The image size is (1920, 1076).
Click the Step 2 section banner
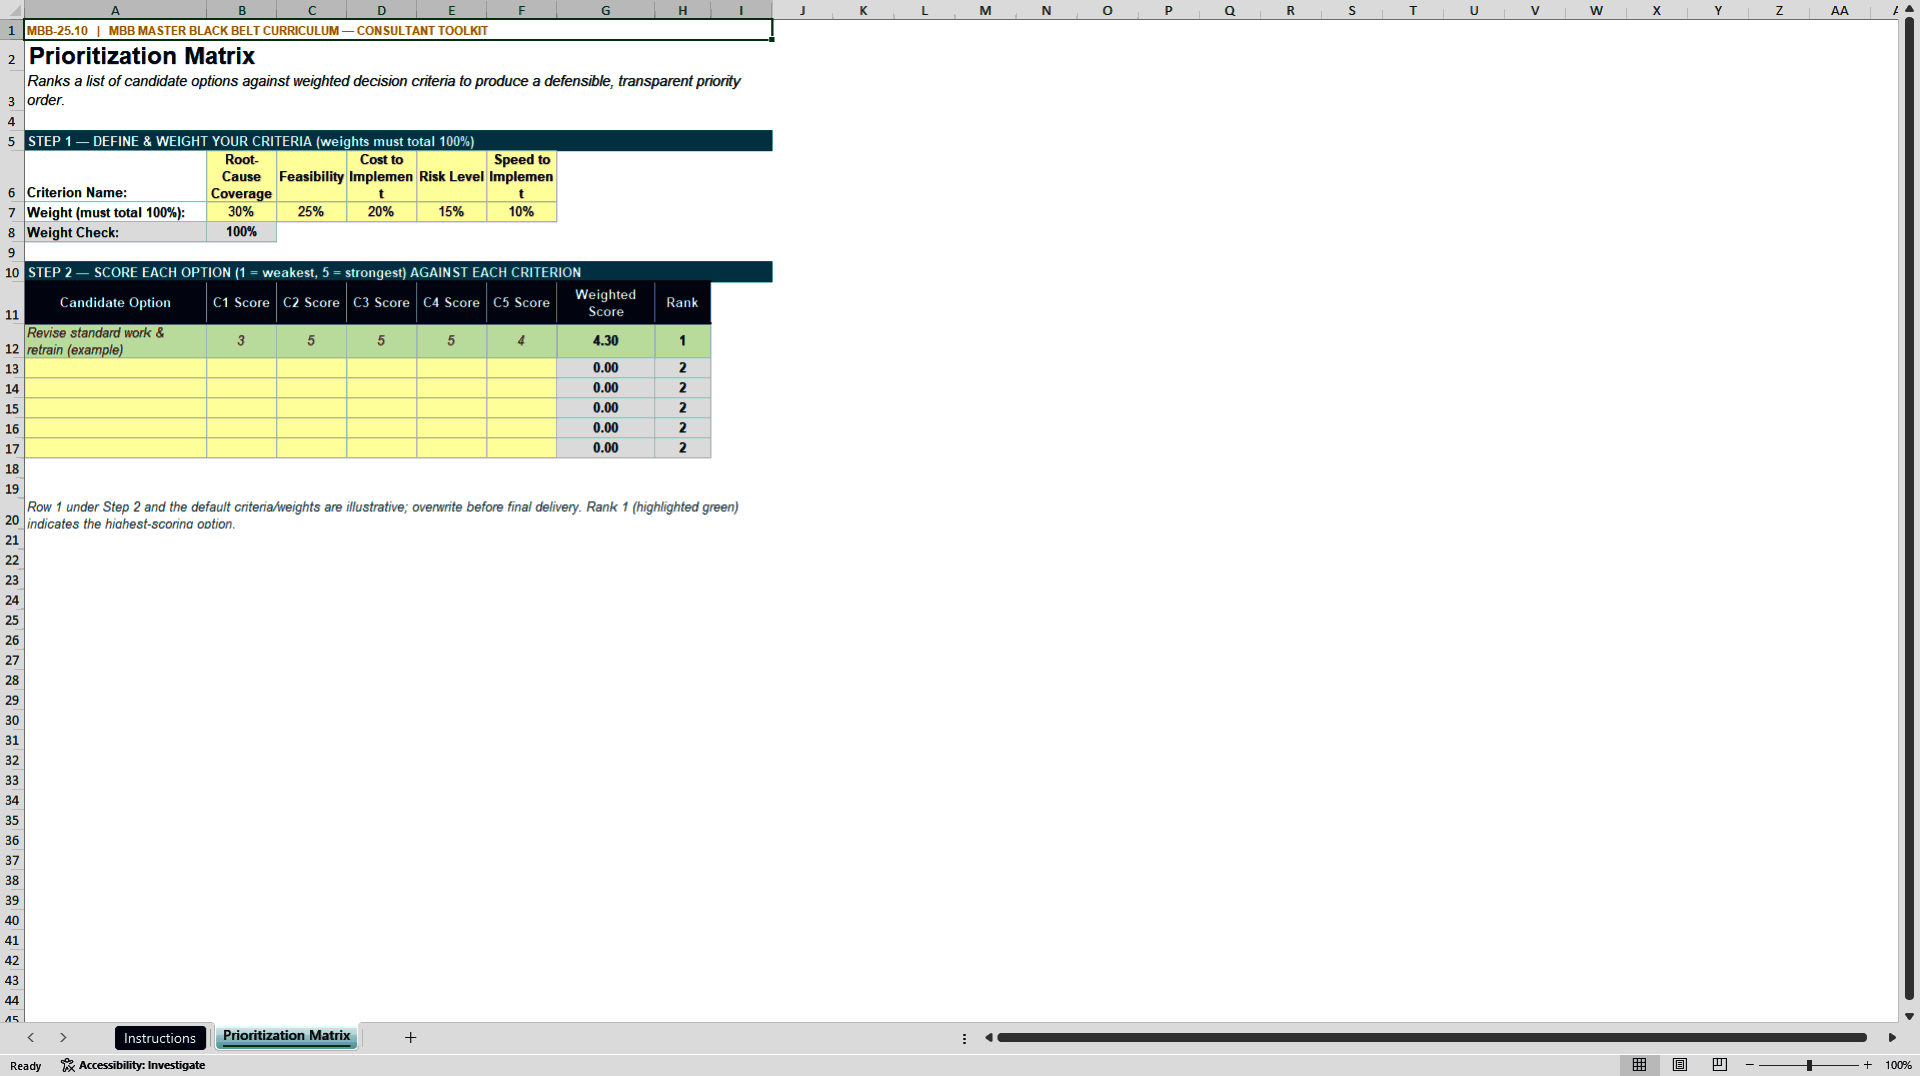click(x=398, y=272)
